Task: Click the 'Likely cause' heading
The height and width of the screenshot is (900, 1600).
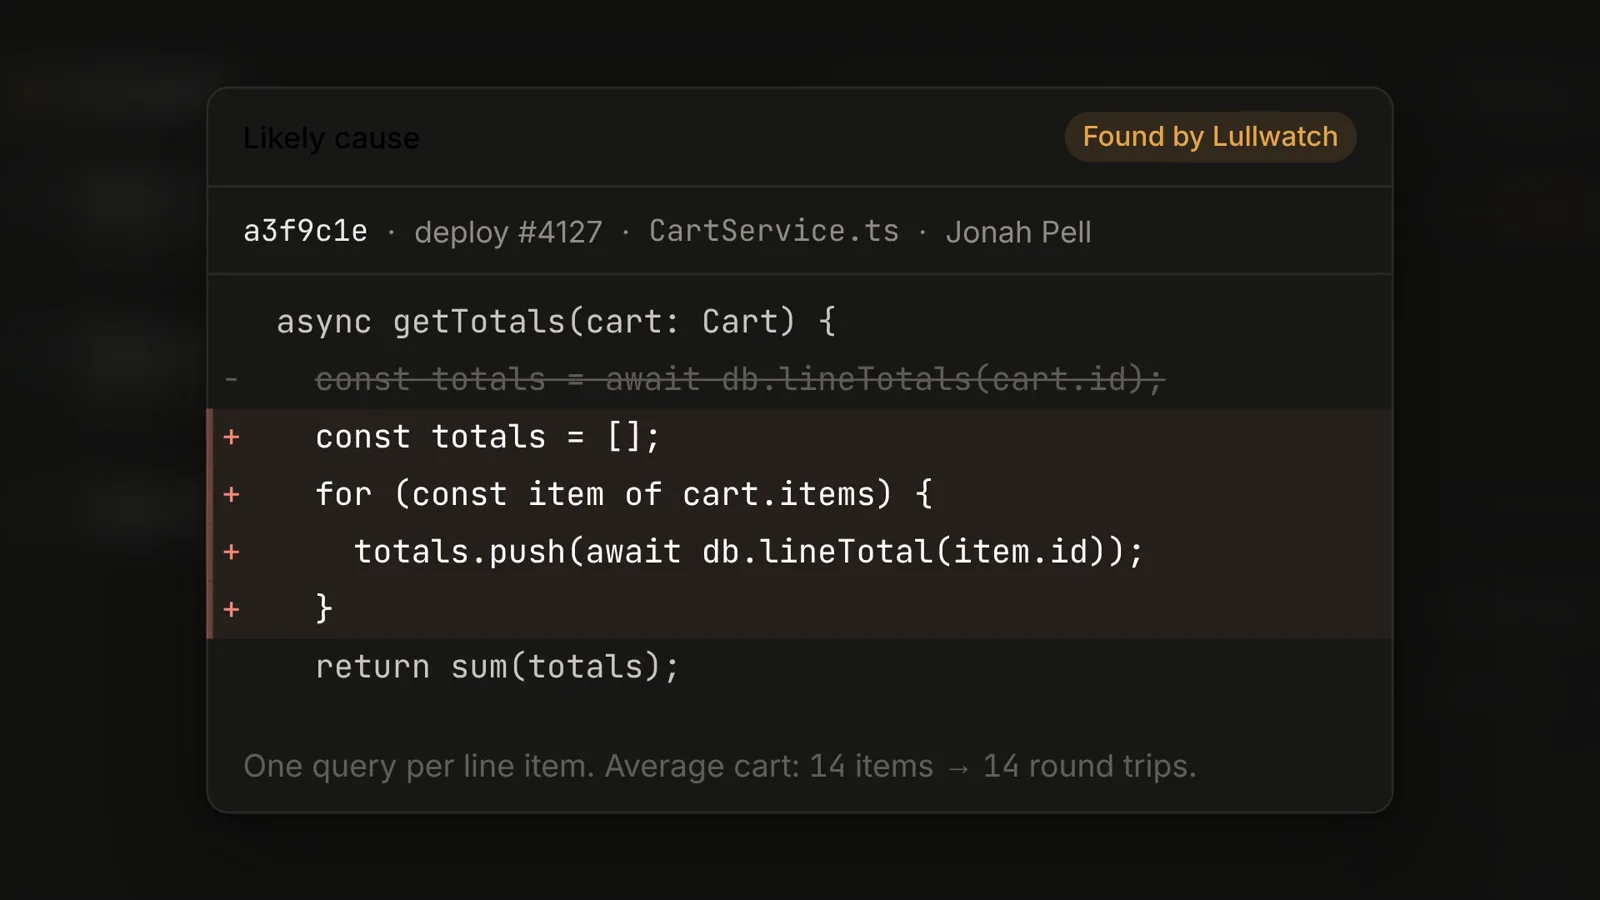Action: pos(331,138)
